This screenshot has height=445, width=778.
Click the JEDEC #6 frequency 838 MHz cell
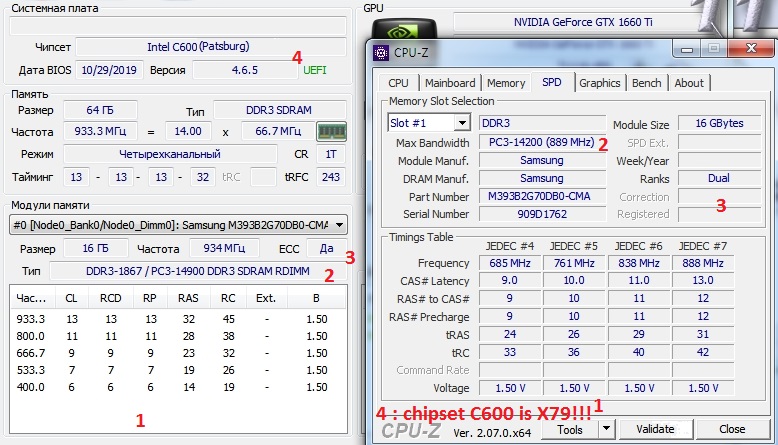(x=639, y=263)
